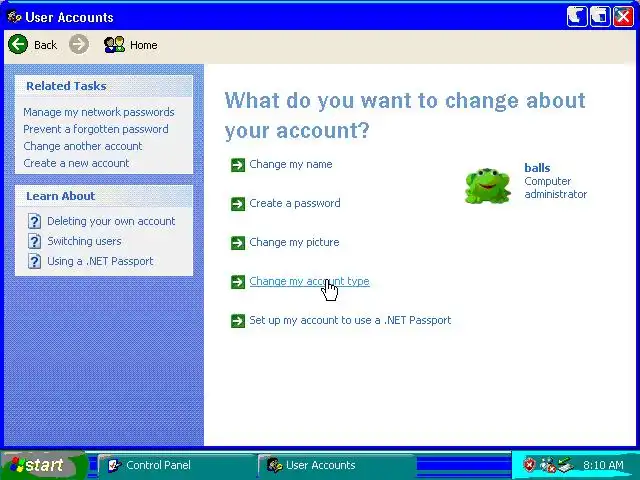This screenshot has height=480, width=640.
Task: Choose Create a password
Action: click(295, 203)
